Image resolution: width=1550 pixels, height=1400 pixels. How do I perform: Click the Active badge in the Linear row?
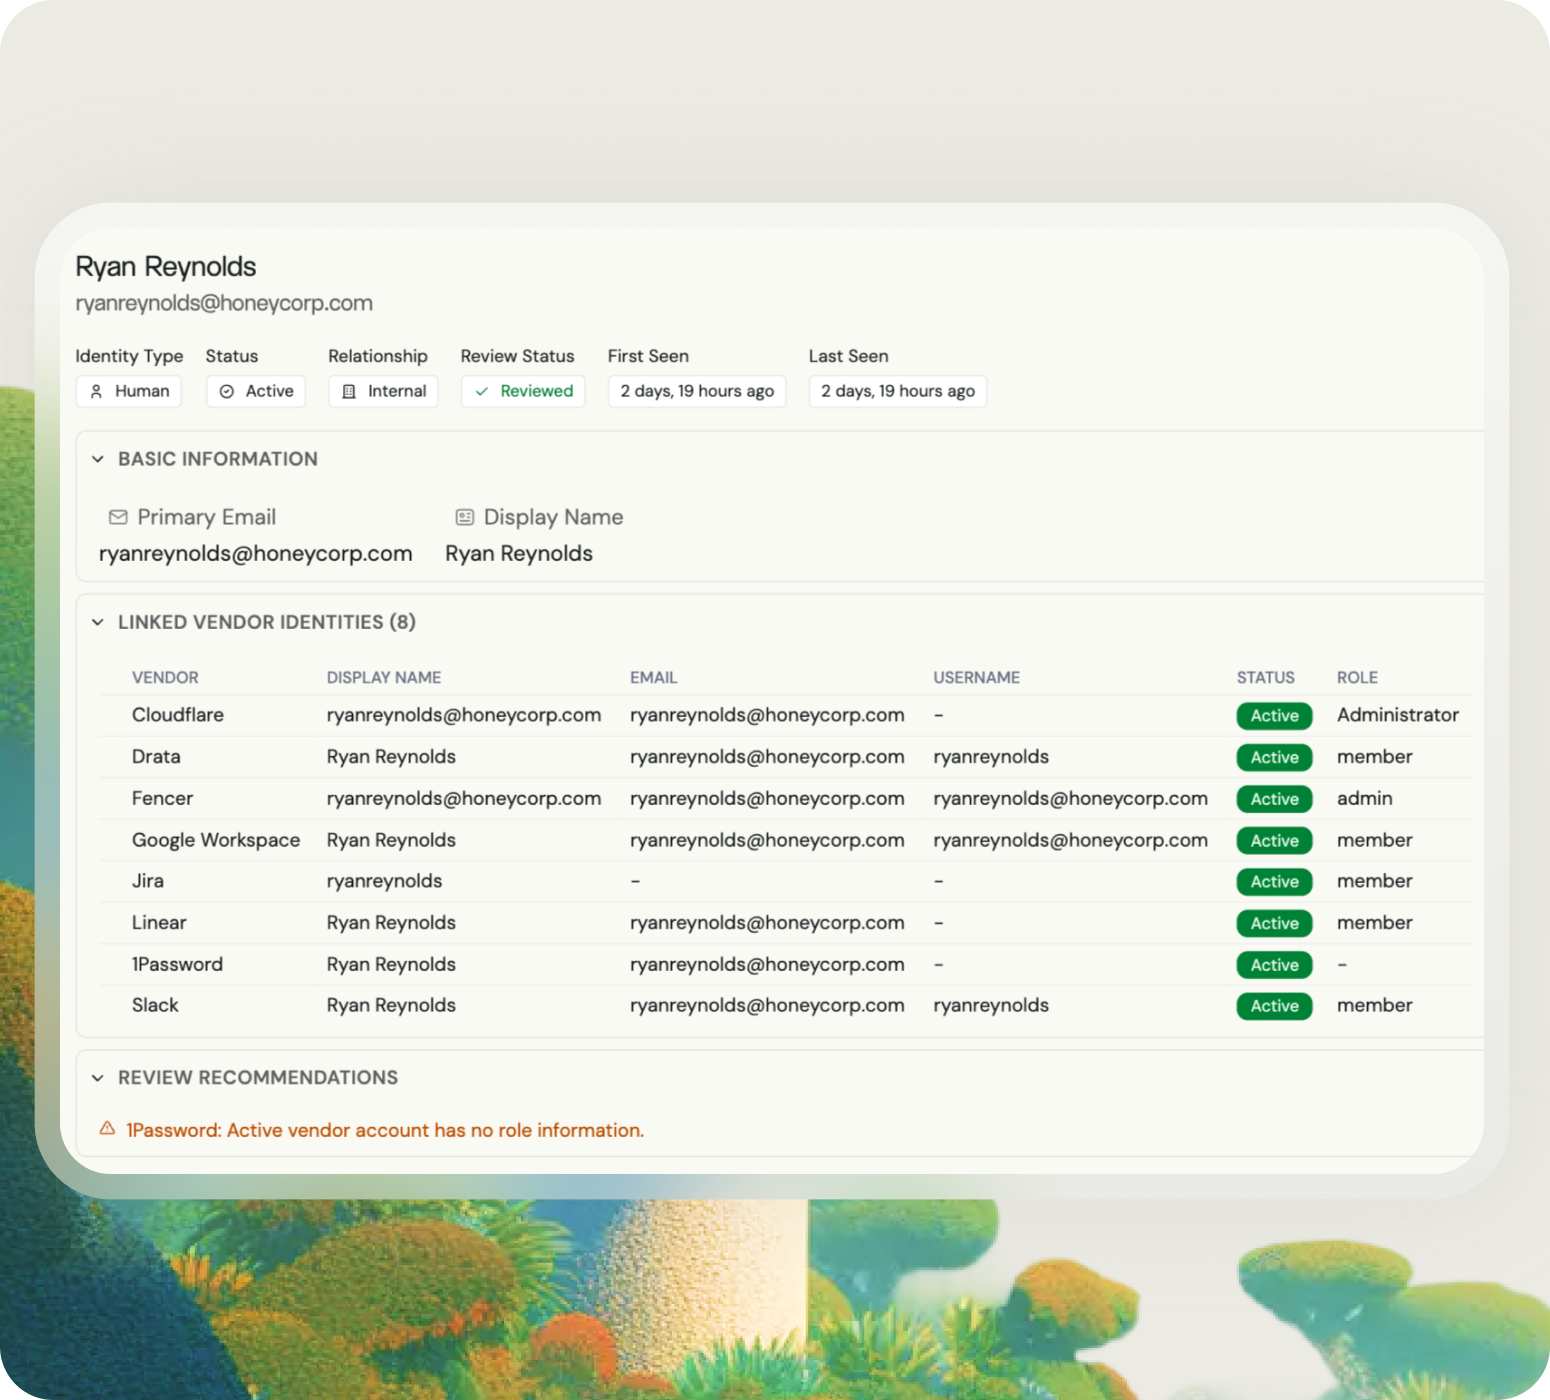(1274, 924)
